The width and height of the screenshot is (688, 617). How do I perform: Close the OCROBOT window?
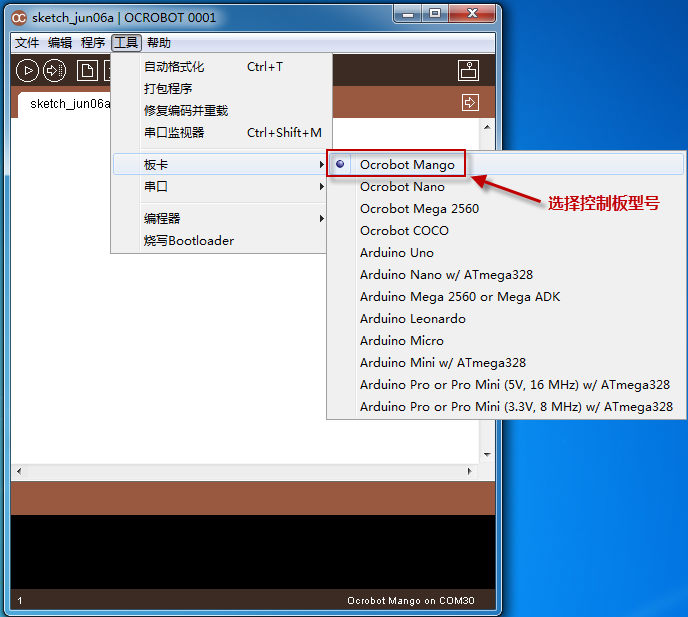pyautogui.click(x=473, y=14)
